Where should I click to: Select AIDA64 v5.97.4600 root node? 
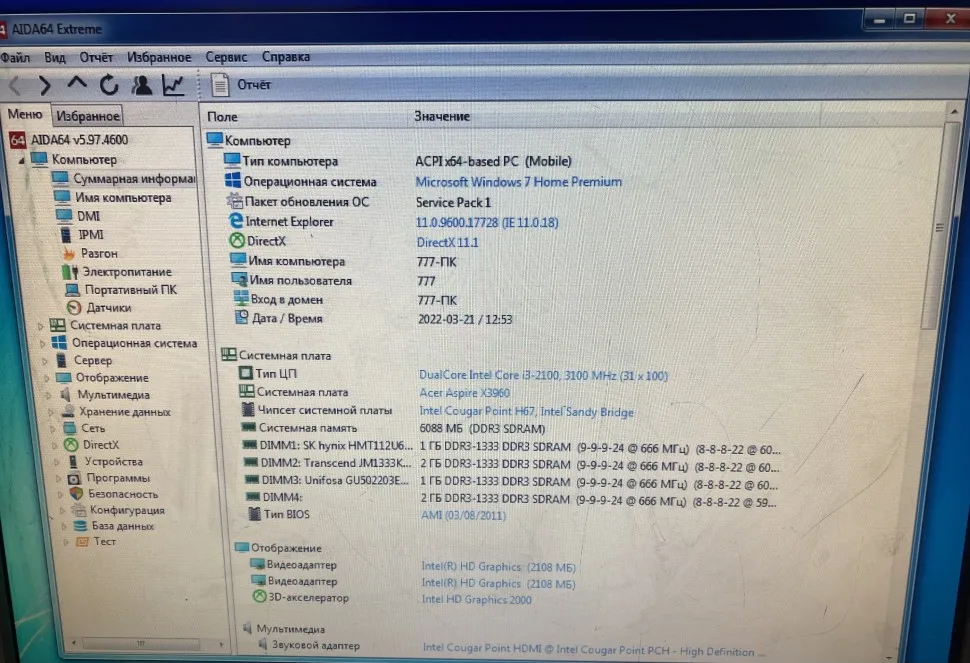79,140
